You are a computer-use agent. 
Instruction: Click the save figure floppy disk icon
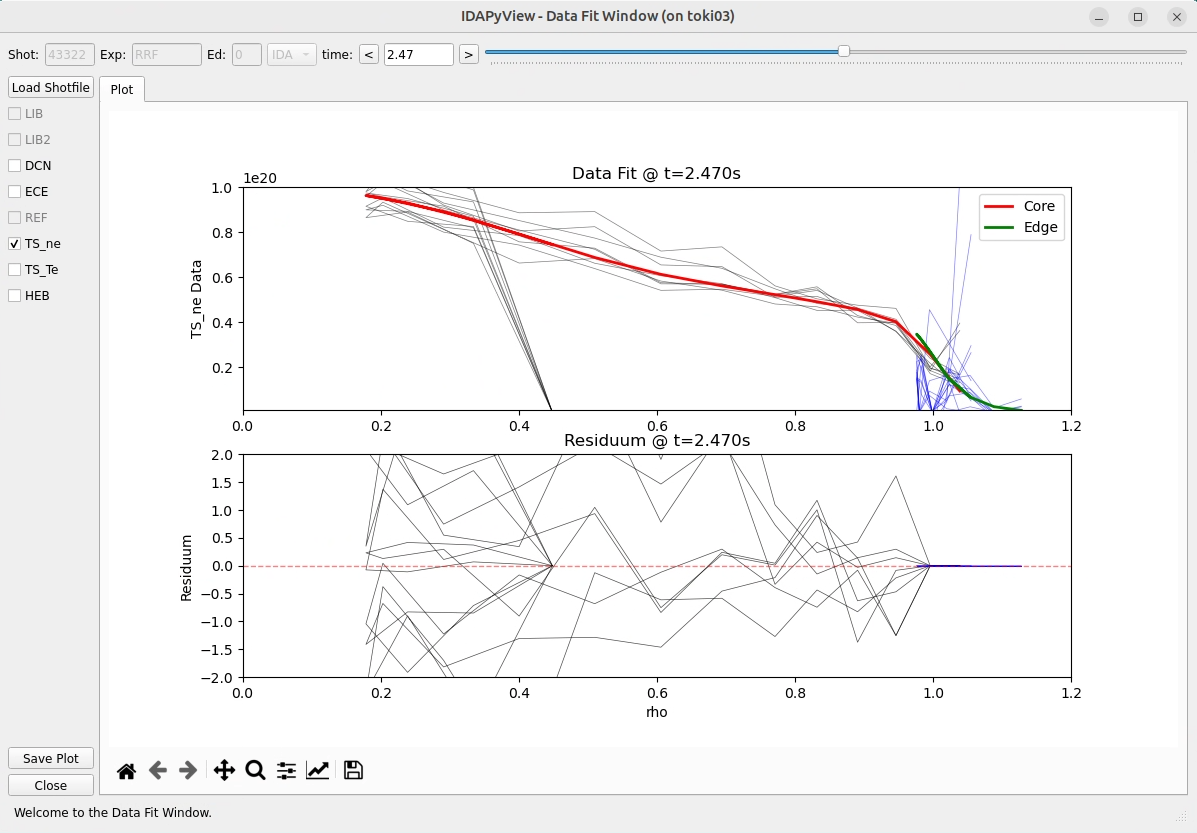coord(352,769)
